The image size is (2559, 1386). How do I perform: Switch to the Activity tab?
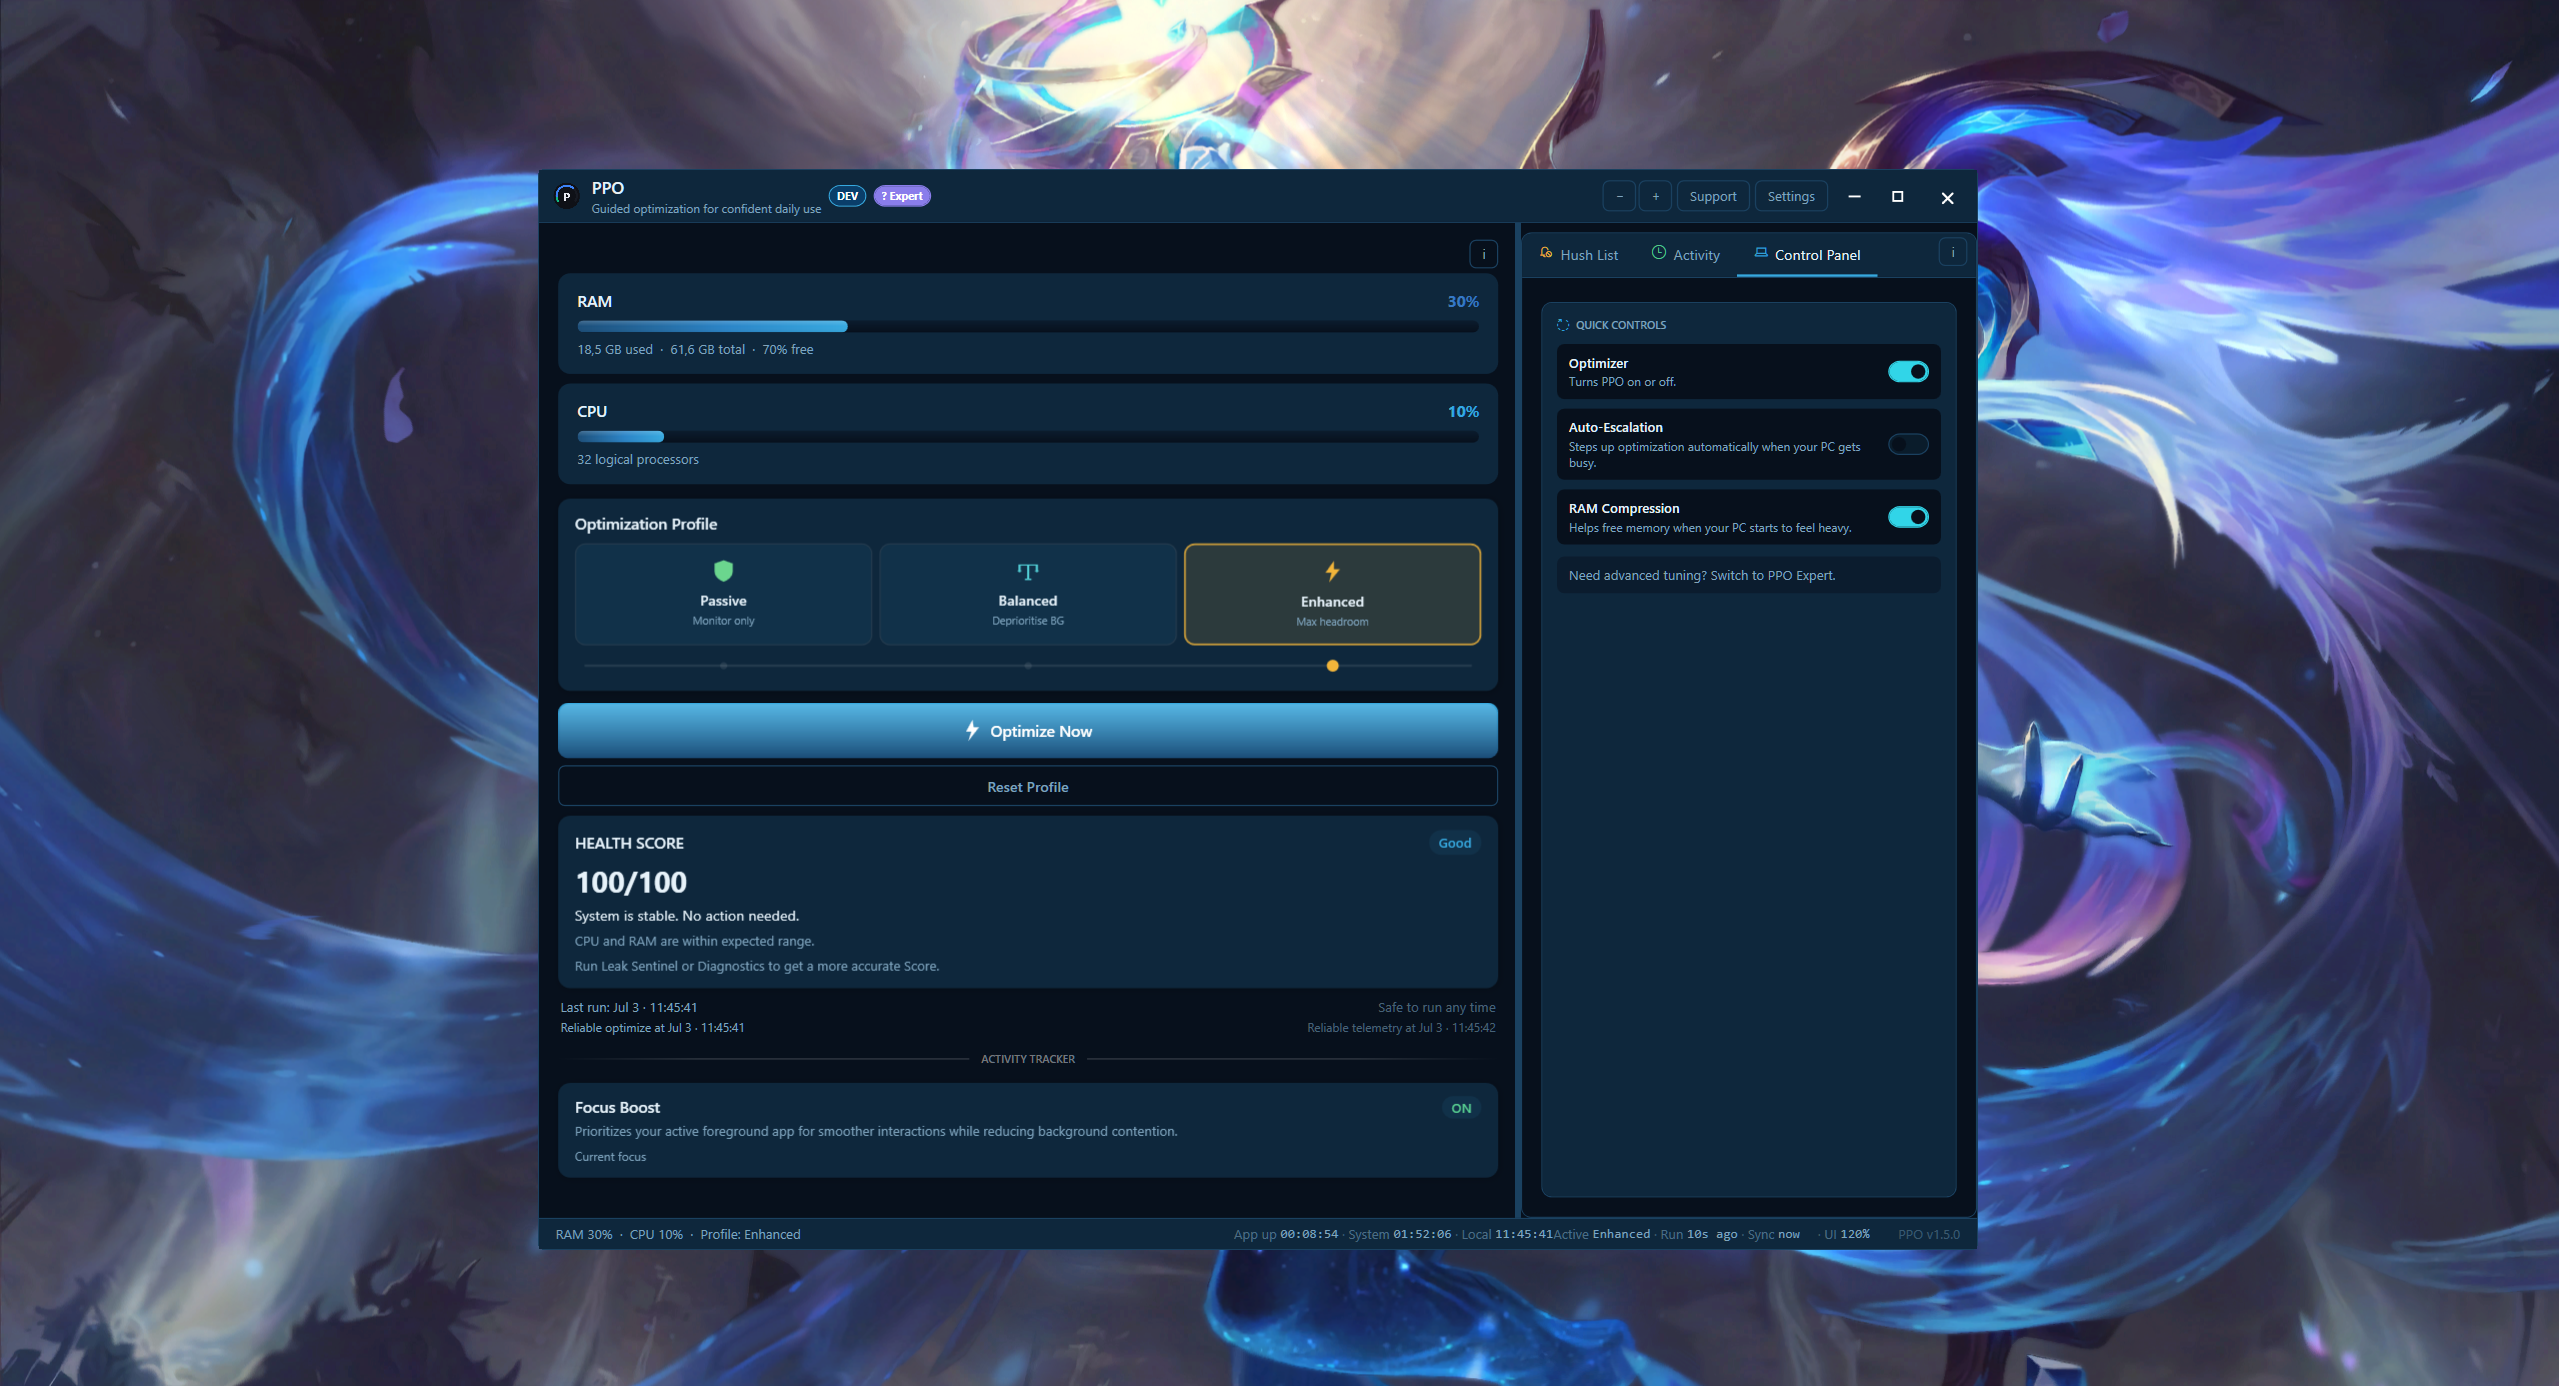1686,255
